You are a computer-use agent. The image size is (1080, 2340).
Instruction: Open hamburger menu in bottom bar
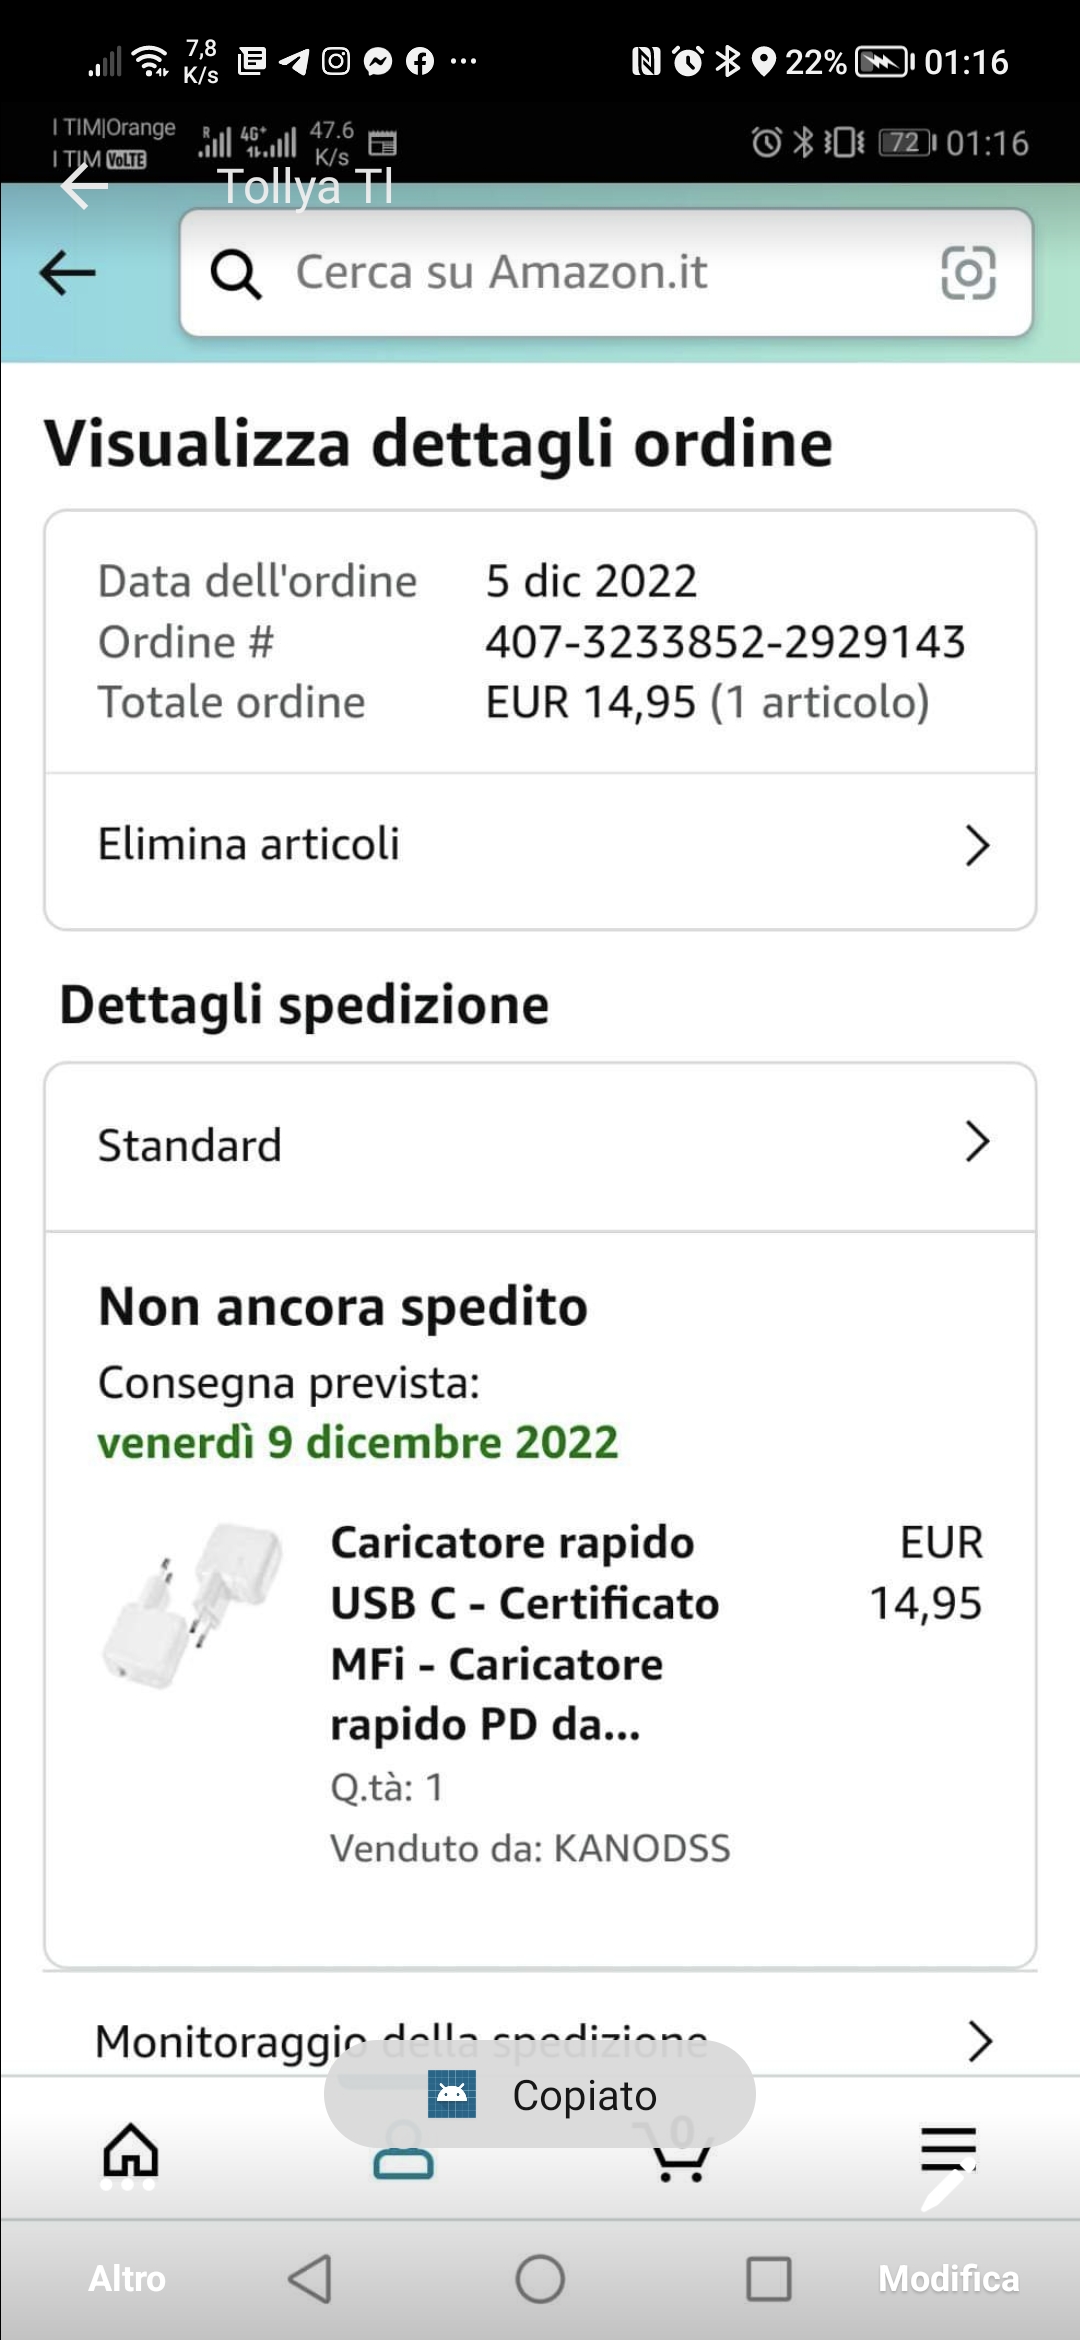tap(947, 2148)
